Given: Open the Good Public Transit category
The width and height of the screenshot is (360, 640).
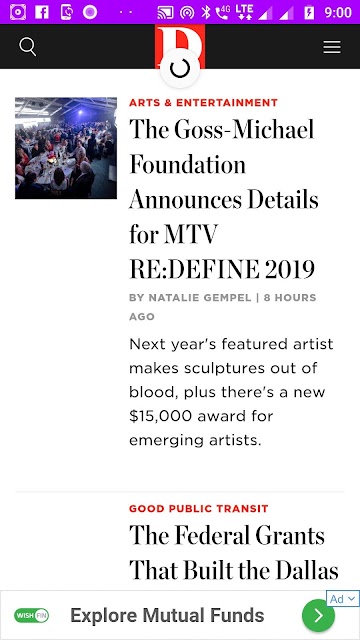Looking at the screenshot, I should point(199,509).
